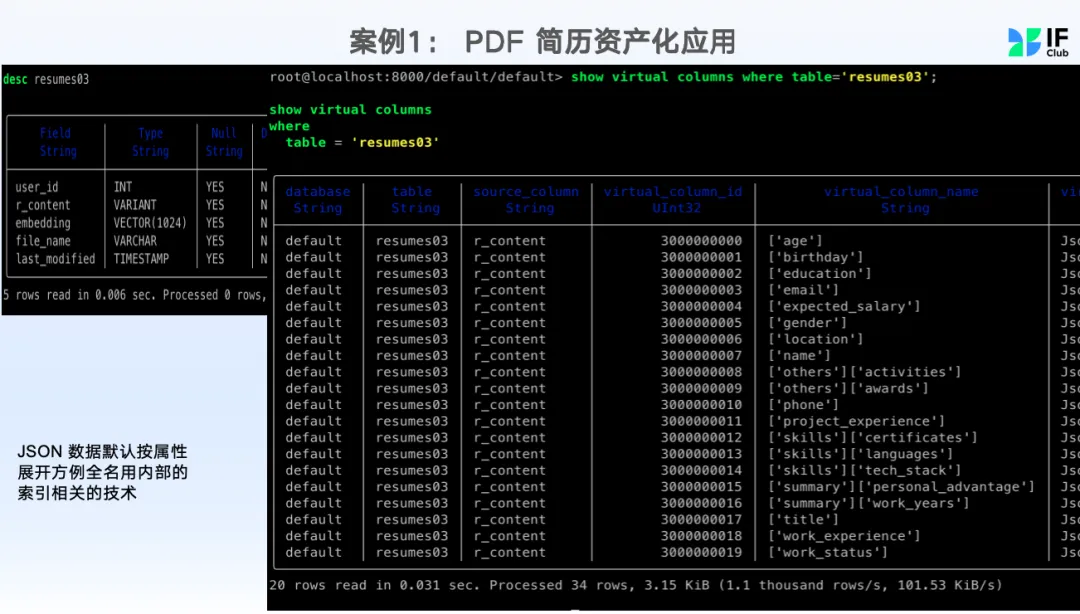The height and width of the screenshot is (614, 1080).
Task: Click the IF Club logo icon
Action: [x=1024, y=41]
